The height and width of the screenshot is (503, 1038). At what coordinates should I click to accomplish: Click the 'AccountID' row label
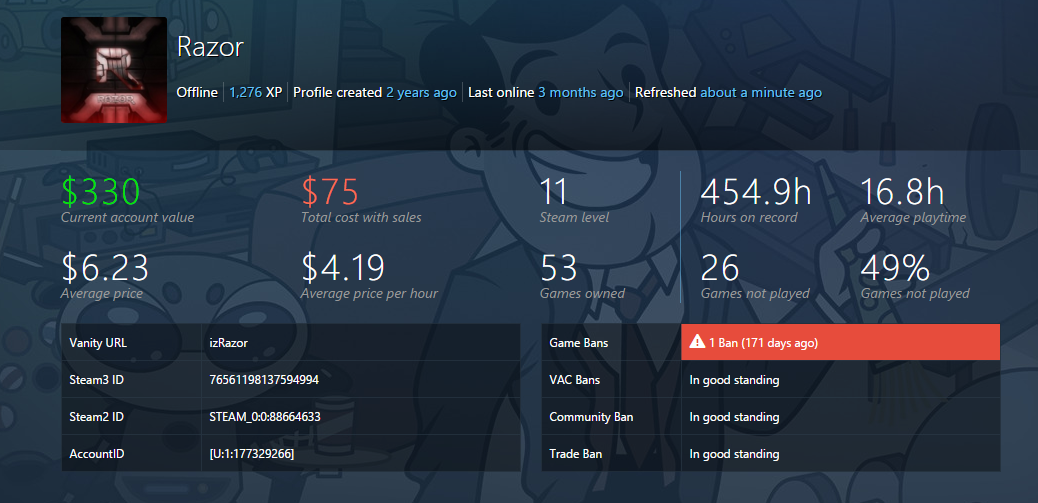(97, 454)
